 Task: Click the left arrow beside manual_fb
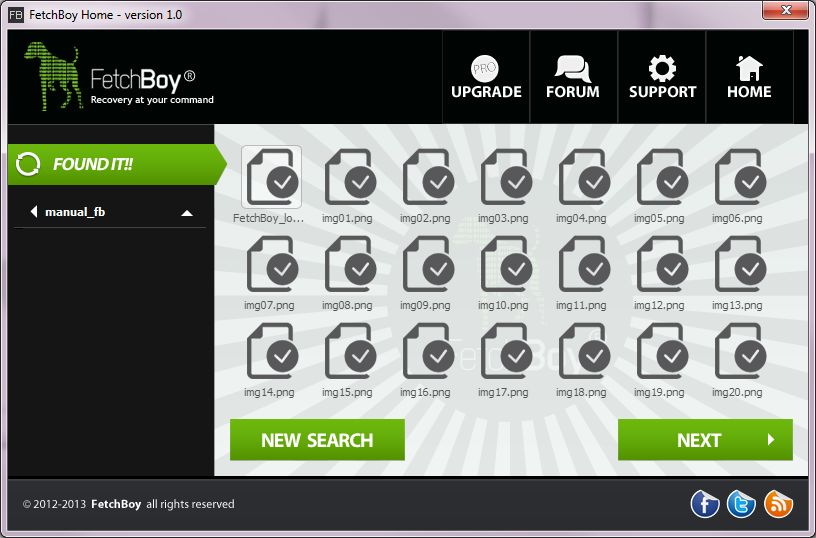(34, 212)
